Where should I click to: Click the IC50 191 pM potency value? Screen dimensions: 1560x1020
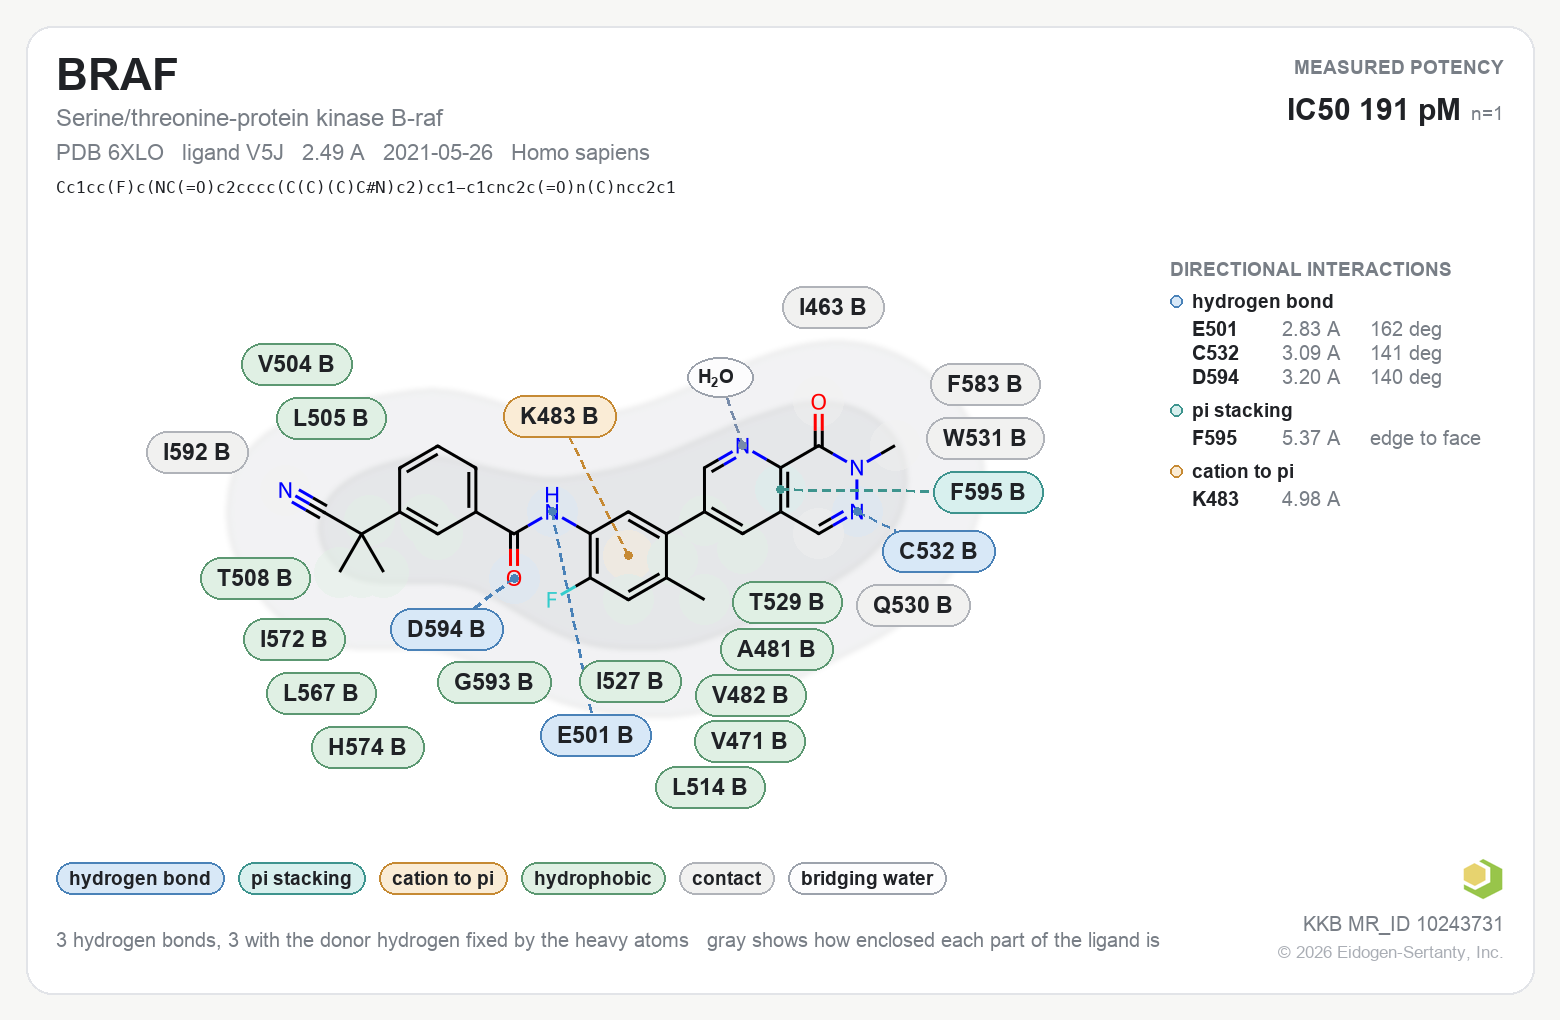pyautogui.click(x=1373, y=109)
